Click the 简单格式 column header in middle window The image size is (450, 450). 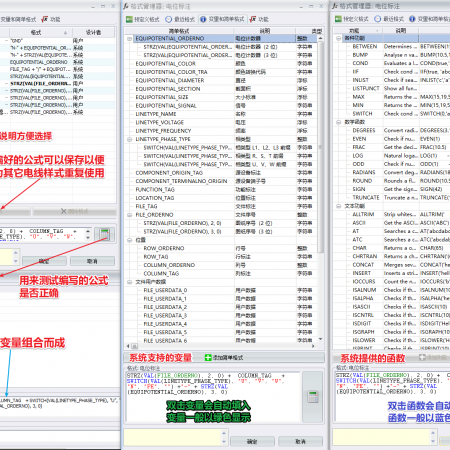(179, 31)
